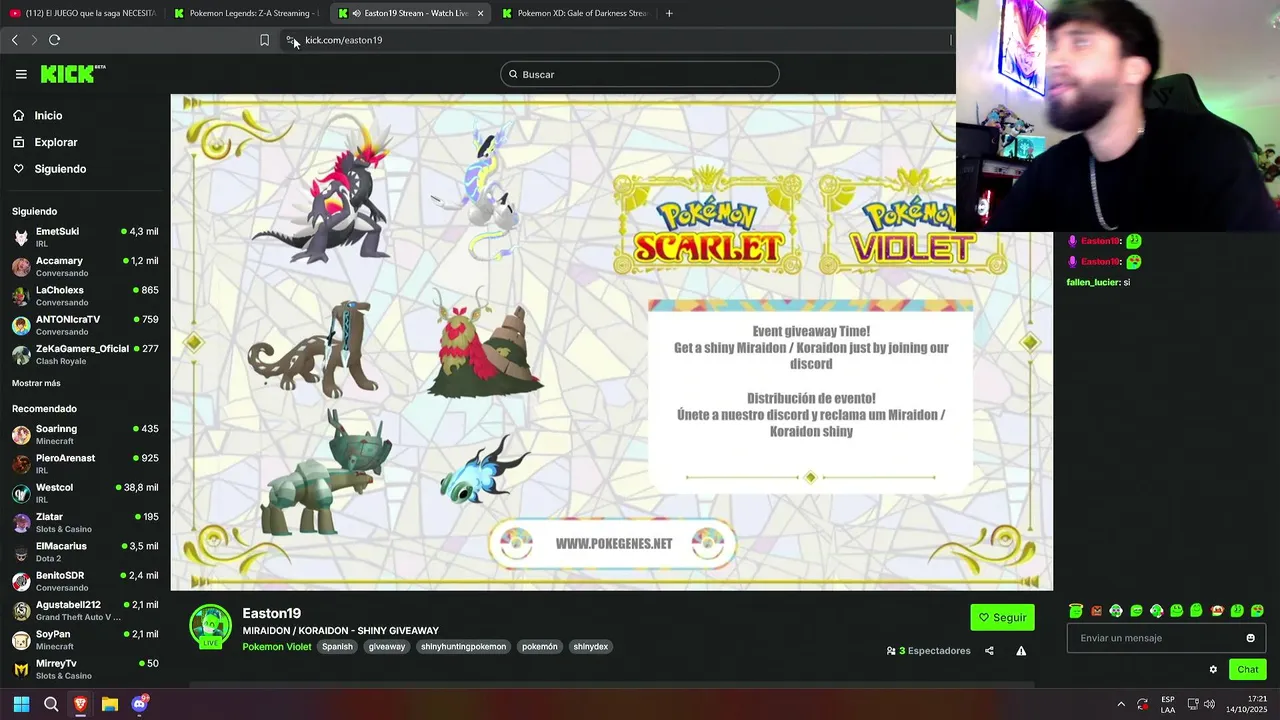1280x720 pixels.
Task: Switch ESP LAA keyboard language
Action: (1168, 704)
